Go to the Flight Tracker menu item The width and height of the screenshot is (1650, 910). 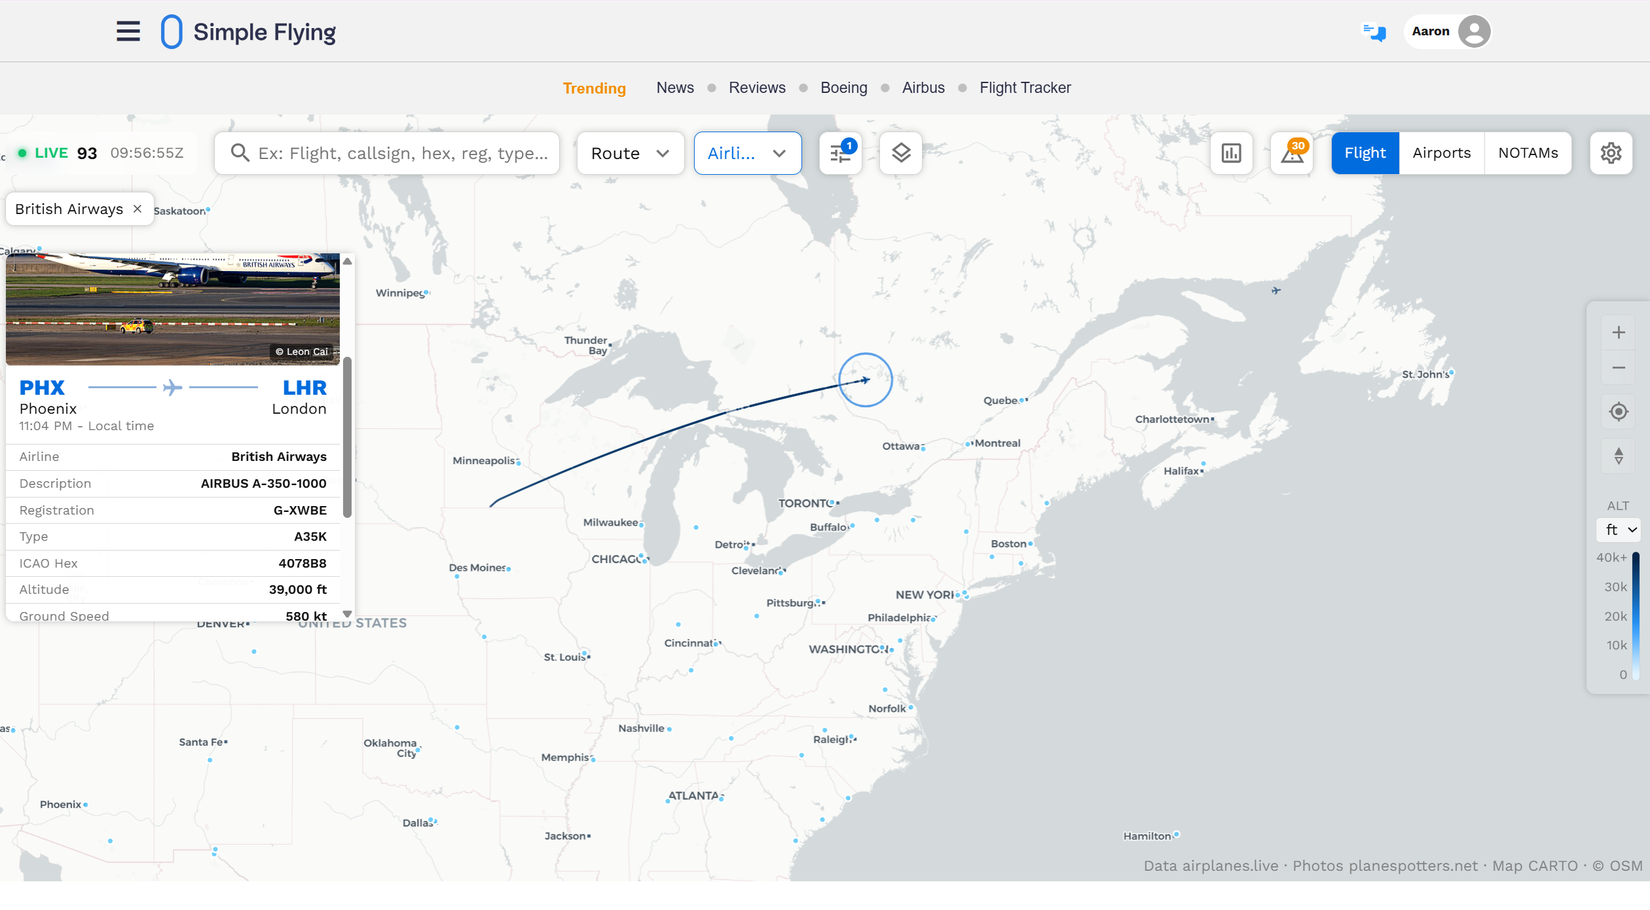pyautogui.click(x=1025, y=88)
